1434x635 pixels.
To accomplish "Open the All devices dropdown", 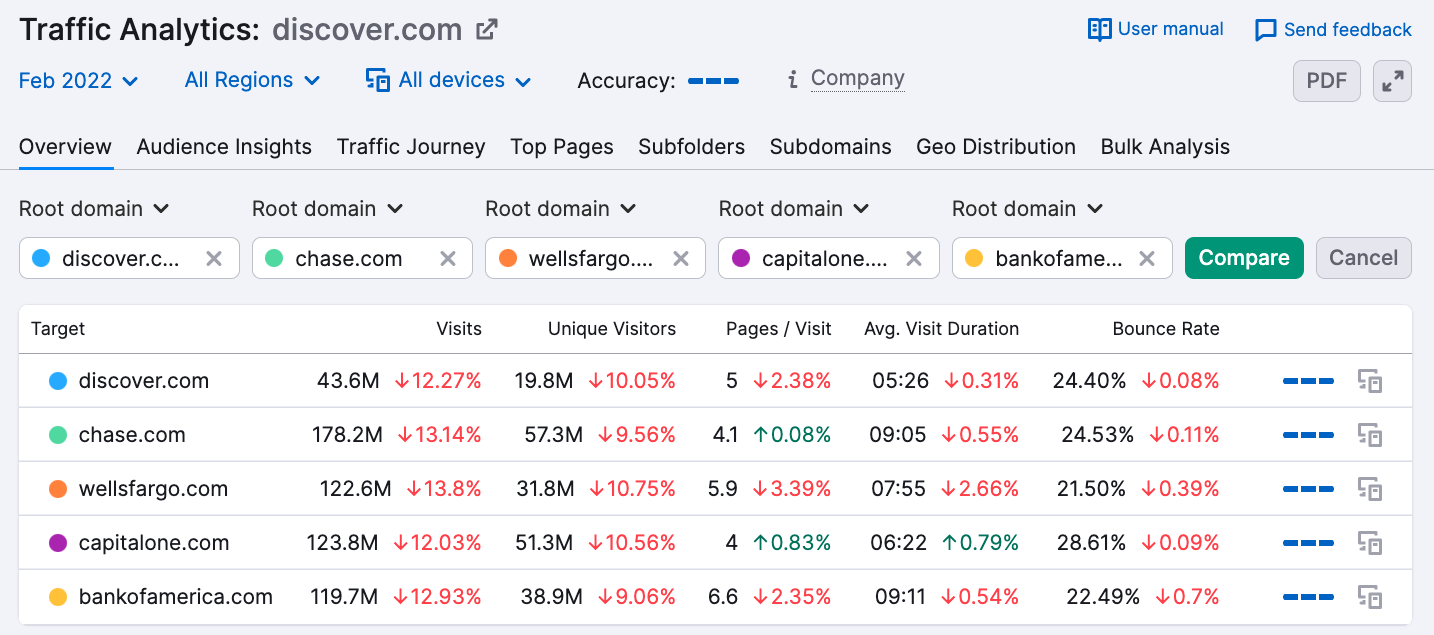I will tap(449, 80).
